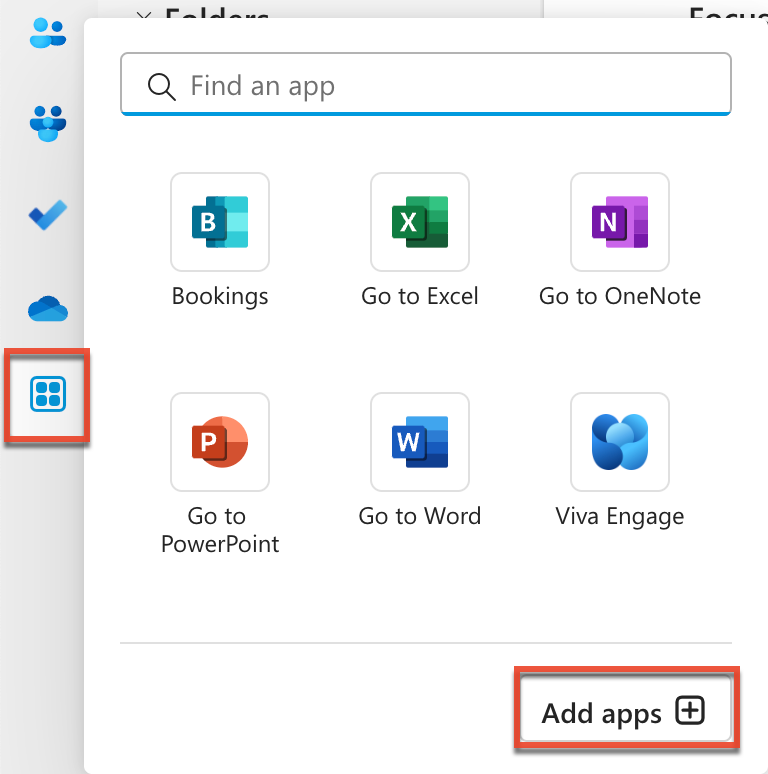Collapse the Folders section chevron
The image size is (768, 774).
pos(144,16)
